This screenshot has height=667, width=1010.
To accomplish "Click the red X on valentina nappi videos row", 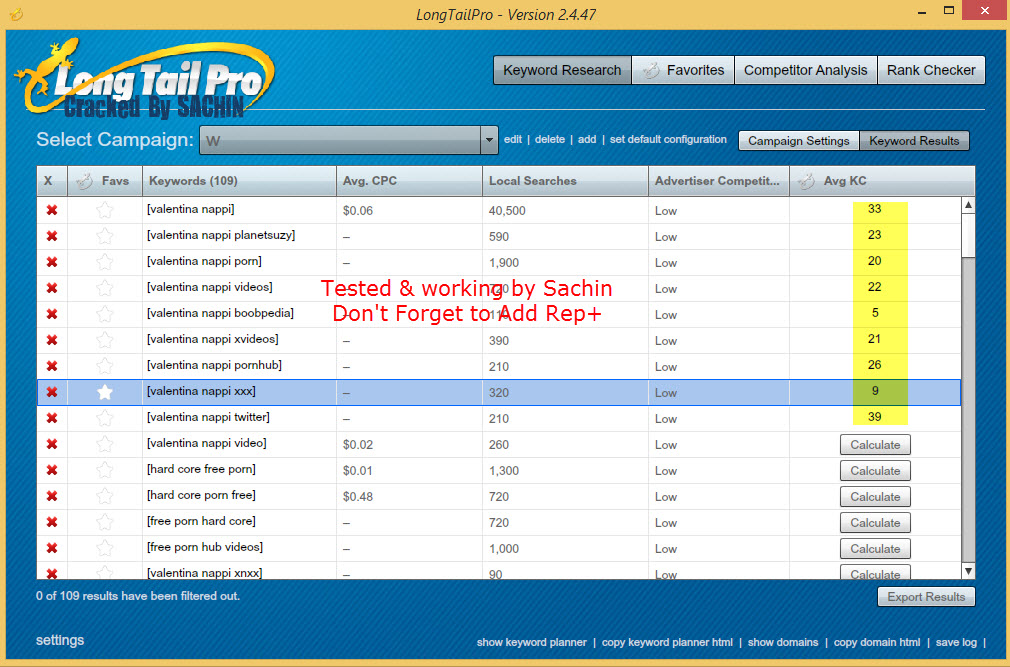I will click(x=52, y=288).
